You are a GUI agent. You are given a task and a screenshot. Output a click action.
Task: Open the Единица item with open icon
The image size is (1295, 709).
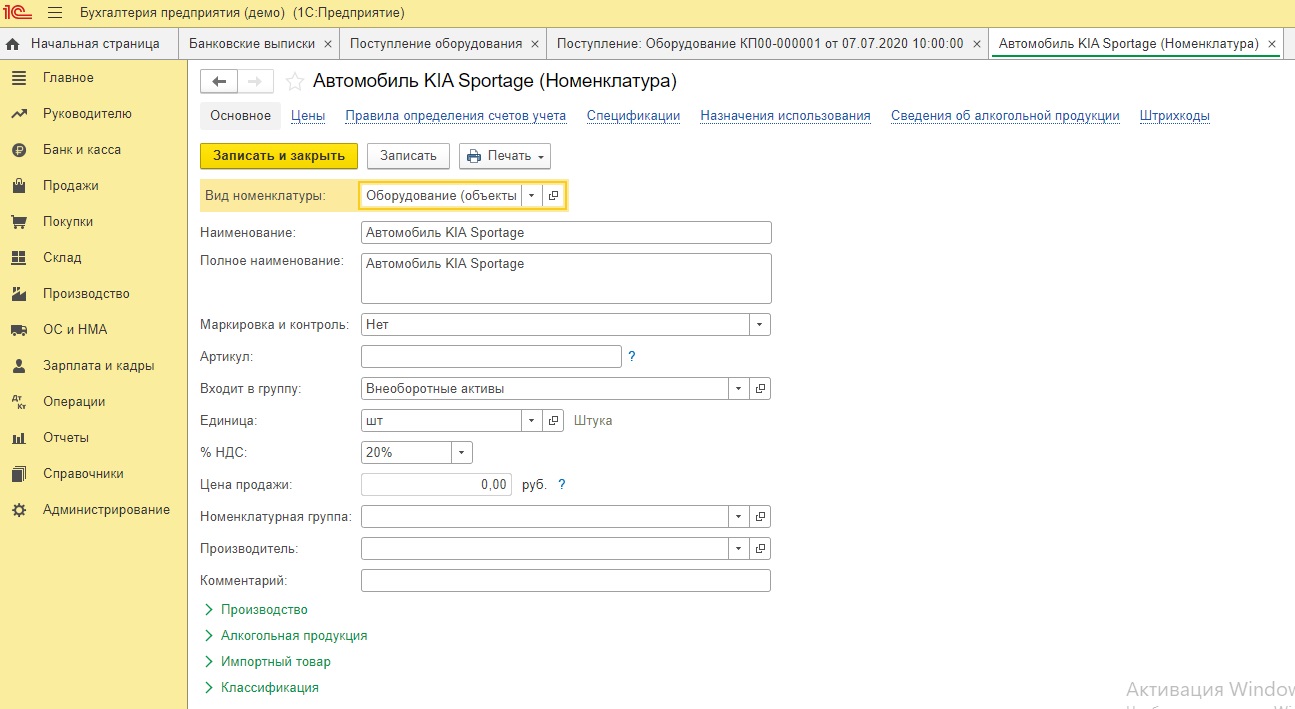(x=554, y=421)
